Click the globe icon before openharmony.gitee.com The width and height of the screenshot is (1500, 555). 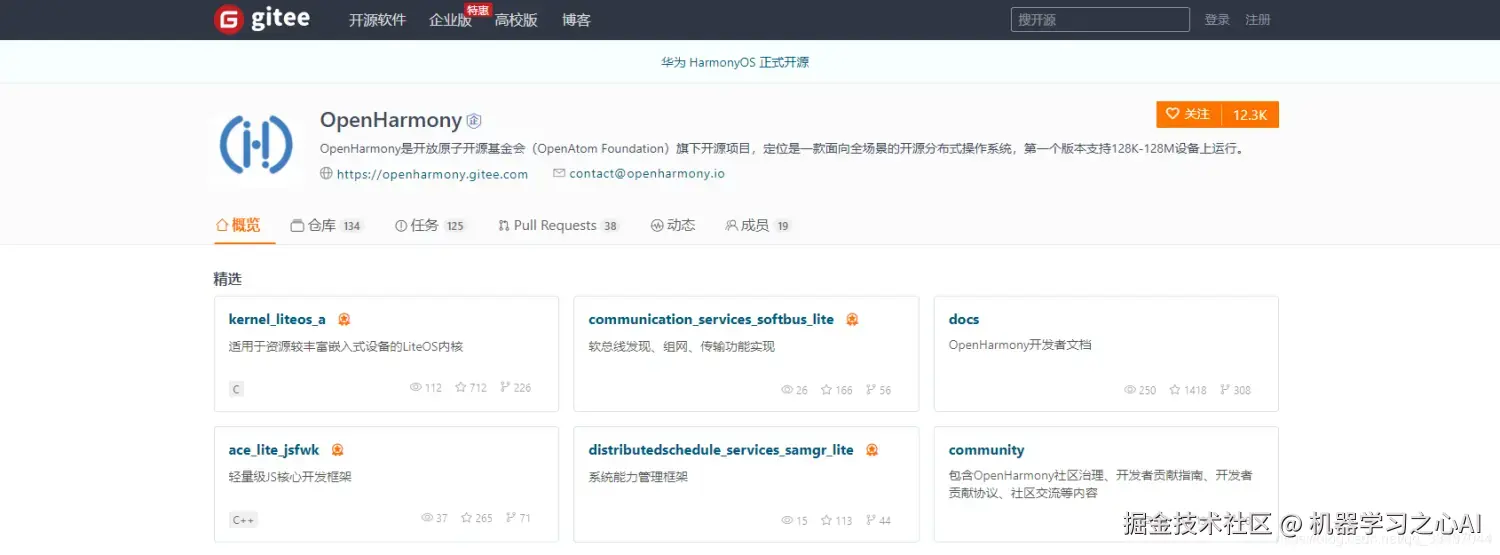pos(326,173)
